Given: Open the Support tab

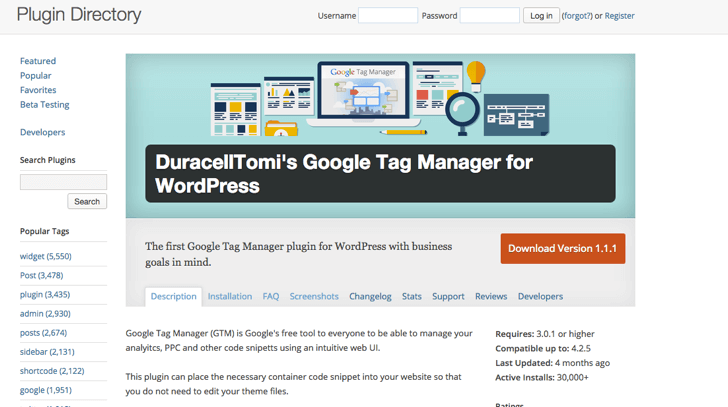Looking at the screenshot, I should pos(448,296).
